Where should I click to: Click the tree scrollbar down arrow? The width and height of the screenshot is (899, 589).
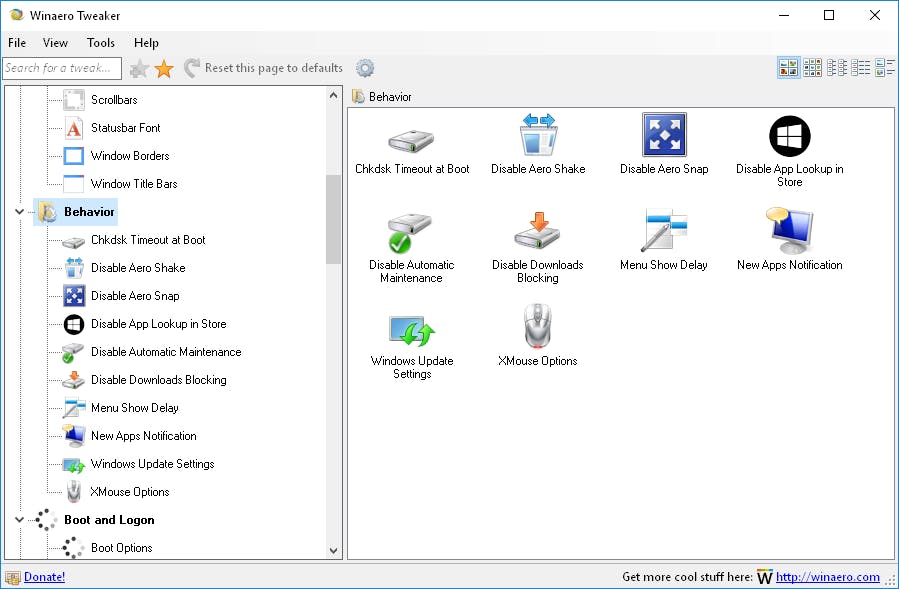[x=334, y=551]
